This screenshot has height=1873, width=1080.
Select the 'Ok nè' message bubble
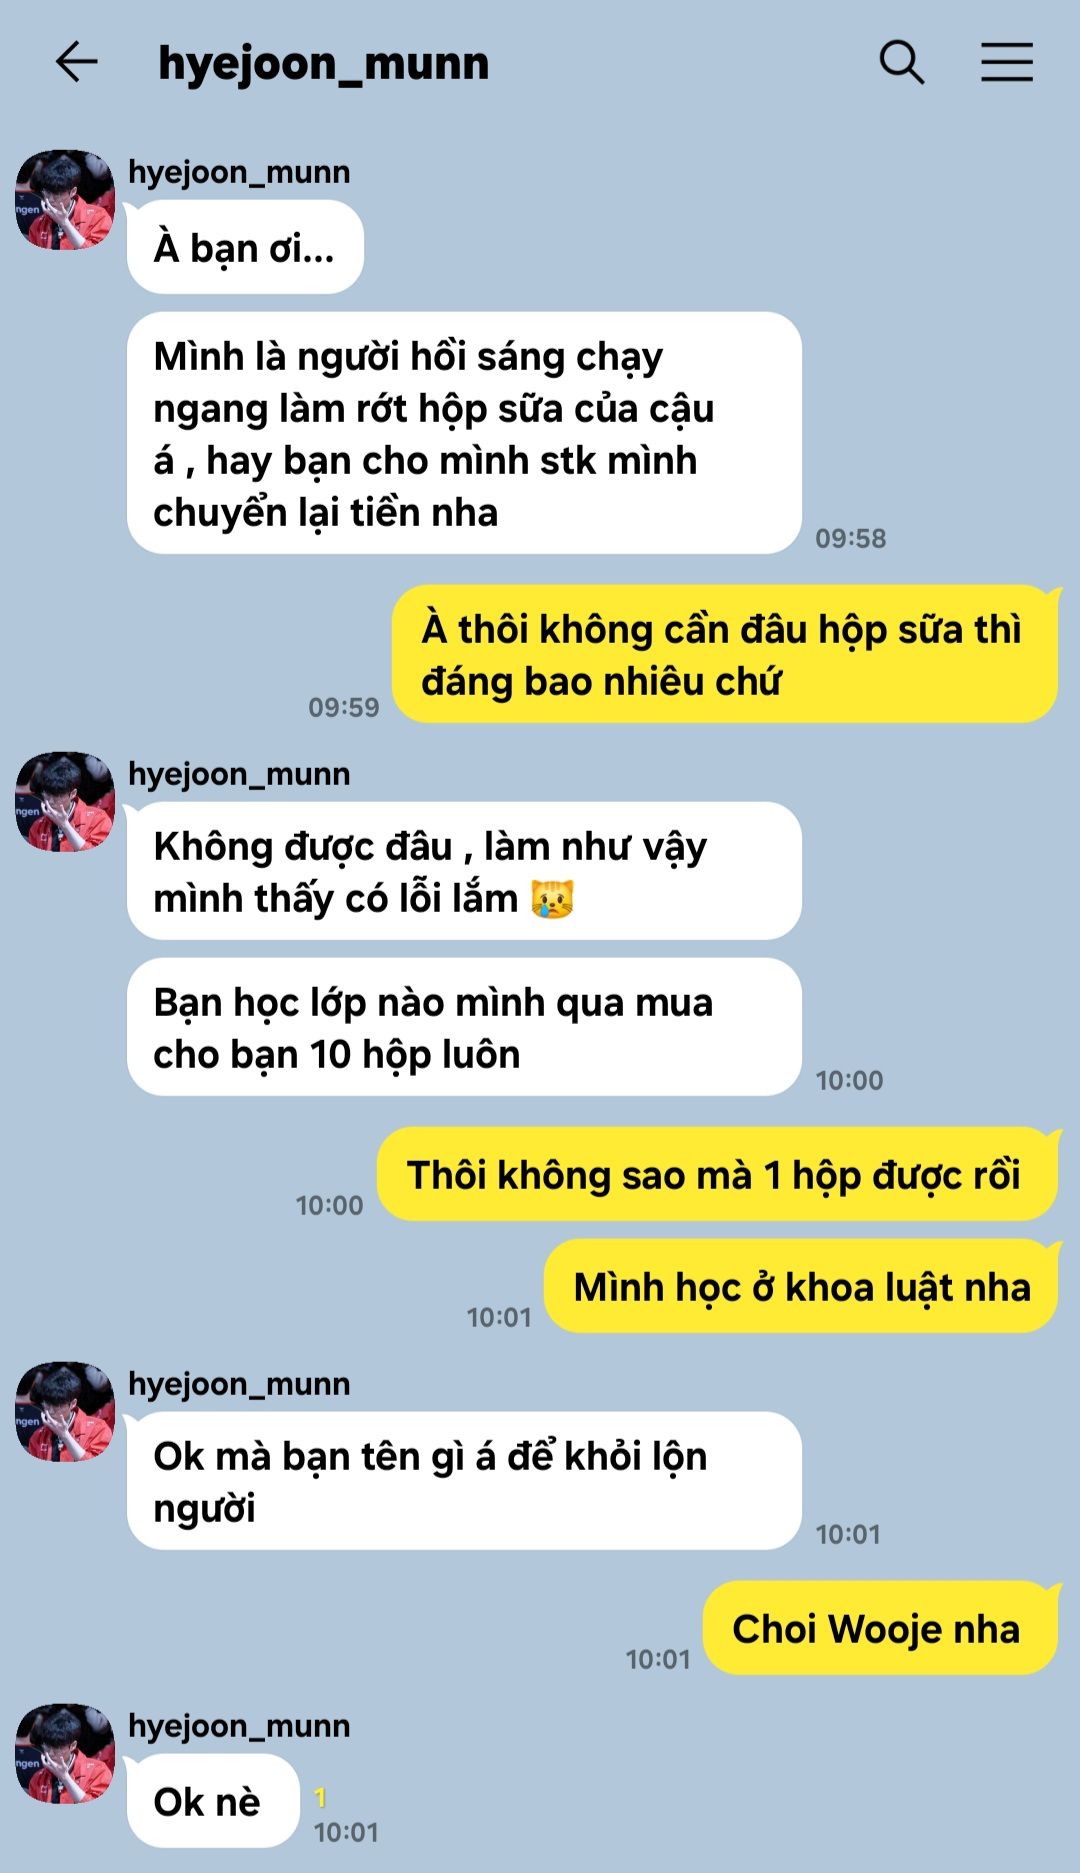coord(213,1801)
